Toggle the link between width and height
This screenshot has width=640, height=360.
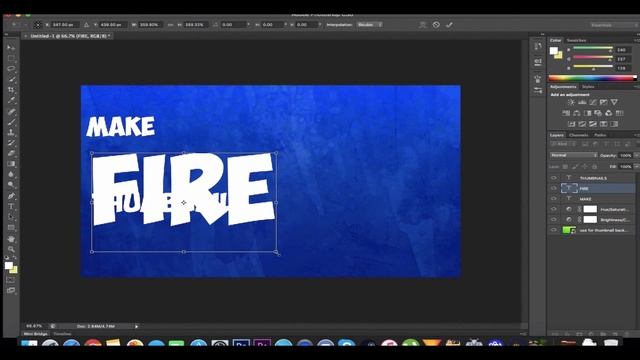point(171,25)
